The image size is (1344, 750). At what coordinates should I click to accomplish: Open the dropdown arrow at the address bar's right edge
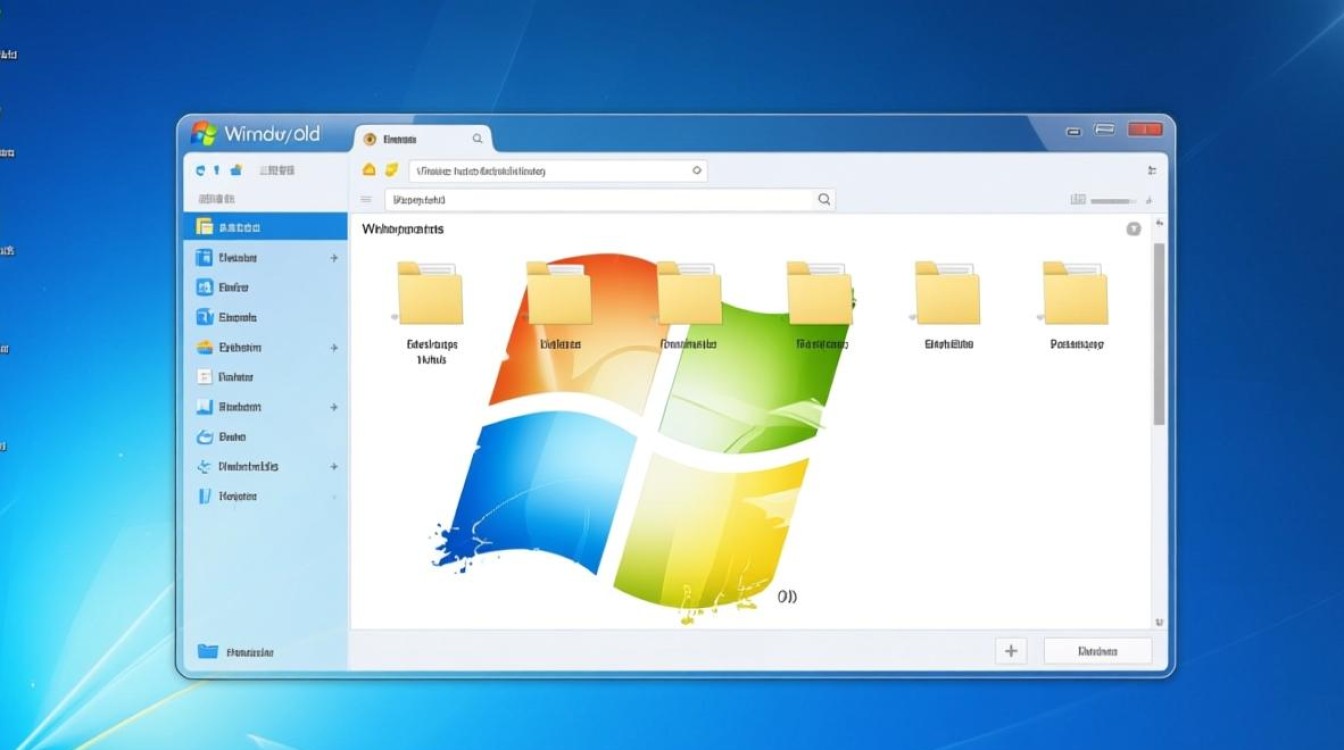click(x=697, y=170)
